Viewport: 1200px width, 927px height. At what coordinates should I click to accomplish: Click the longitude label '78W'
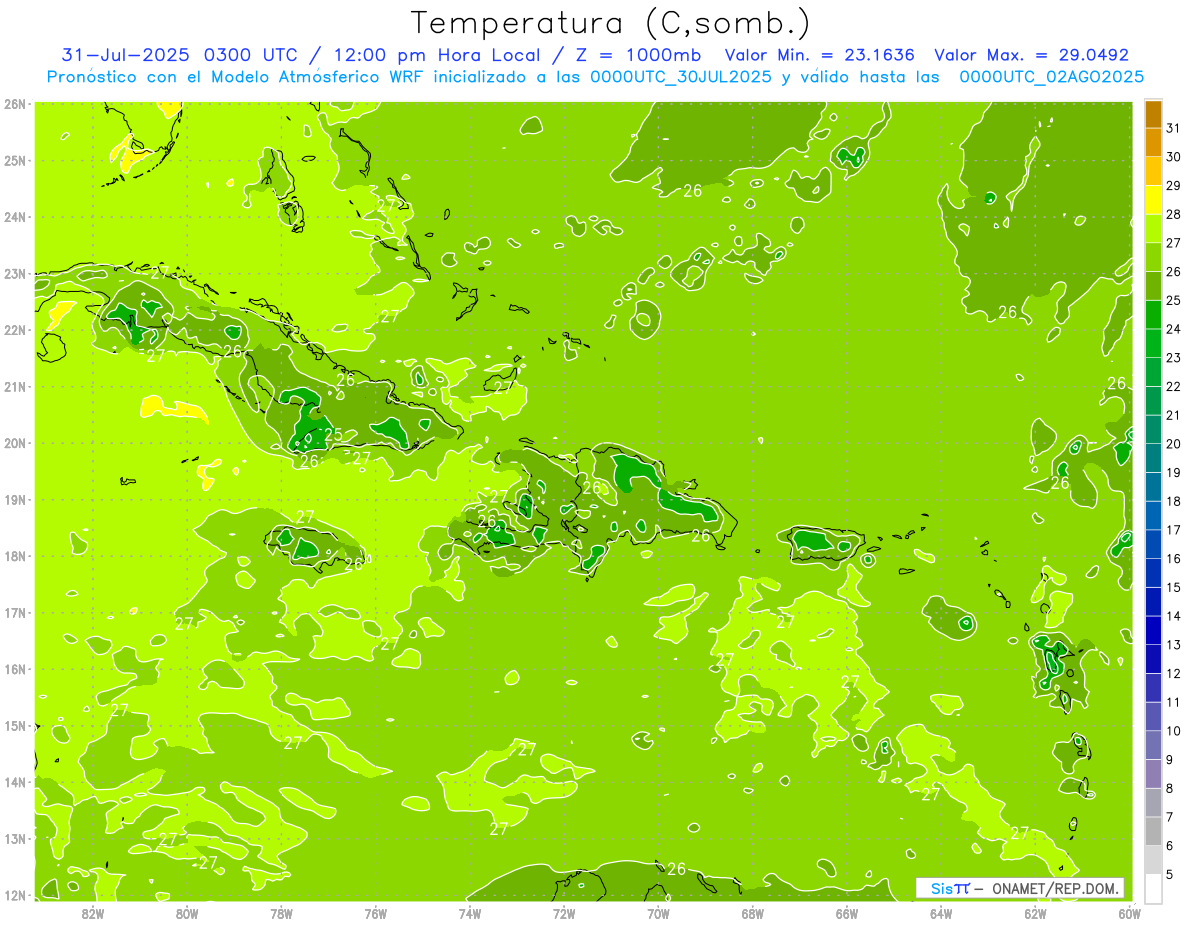pos(281,913)
